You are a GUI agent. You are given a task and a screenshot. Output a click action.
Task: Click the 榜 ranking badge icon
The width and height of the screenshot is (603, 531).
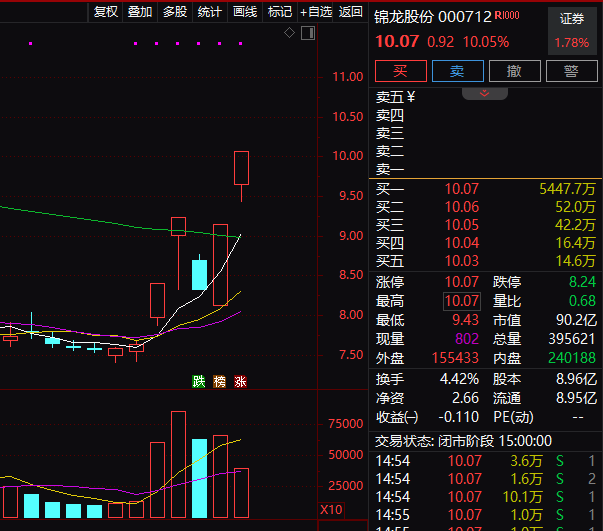(219, 381)
